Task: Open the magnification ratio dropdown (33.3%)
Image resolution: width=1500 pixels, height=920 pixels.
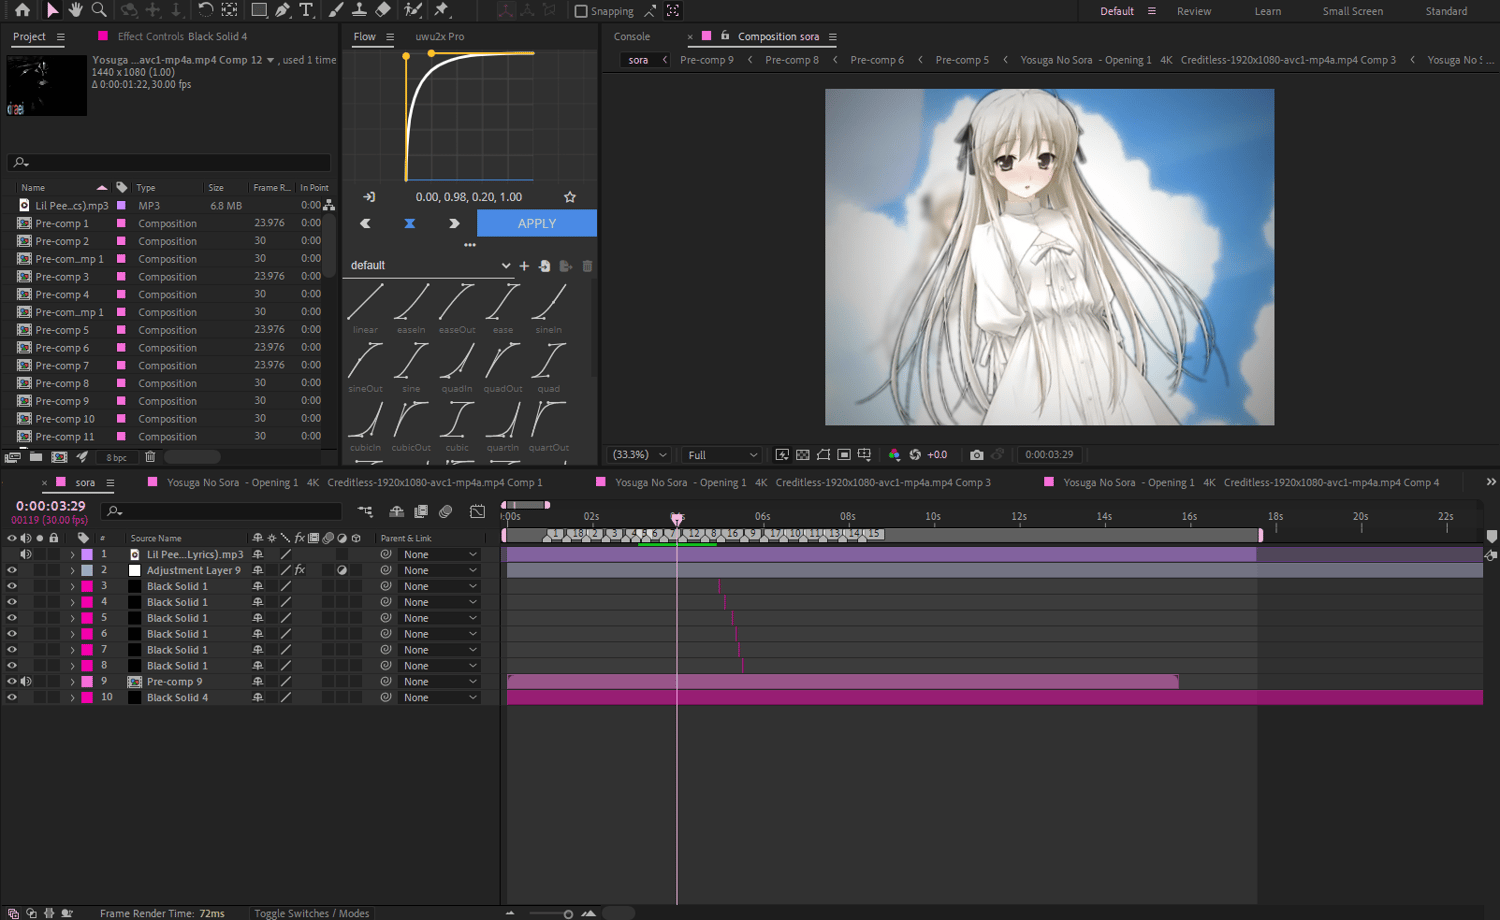Action: point(639,455)
